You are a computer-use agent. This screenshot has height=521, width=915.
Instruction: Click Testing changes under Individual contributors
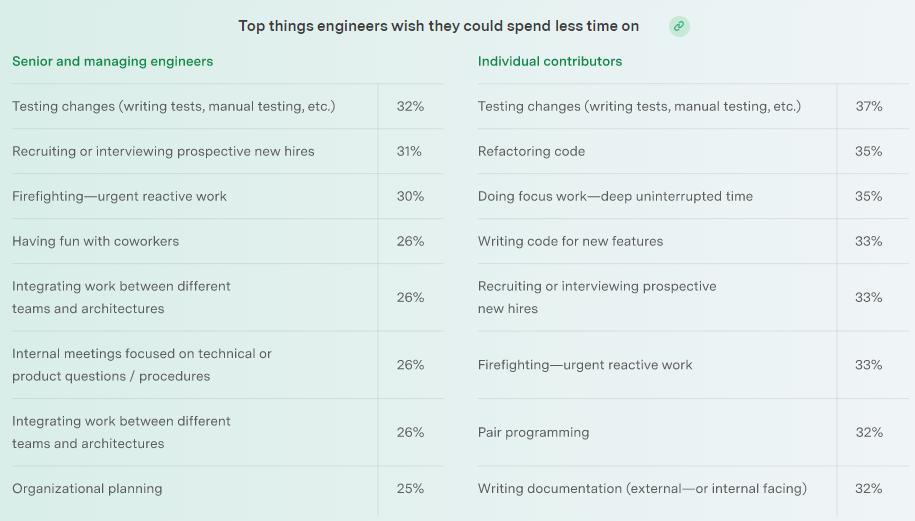tap(639, 106)
